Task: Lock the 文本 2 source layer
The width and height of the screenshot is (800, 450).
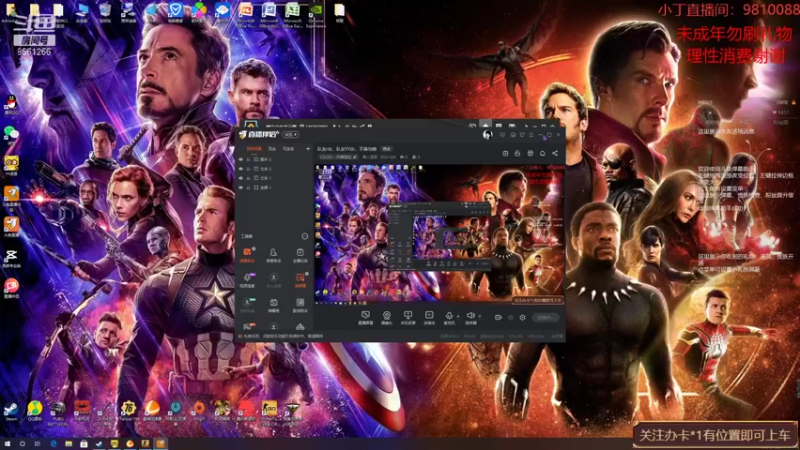Action: (248, 169)
